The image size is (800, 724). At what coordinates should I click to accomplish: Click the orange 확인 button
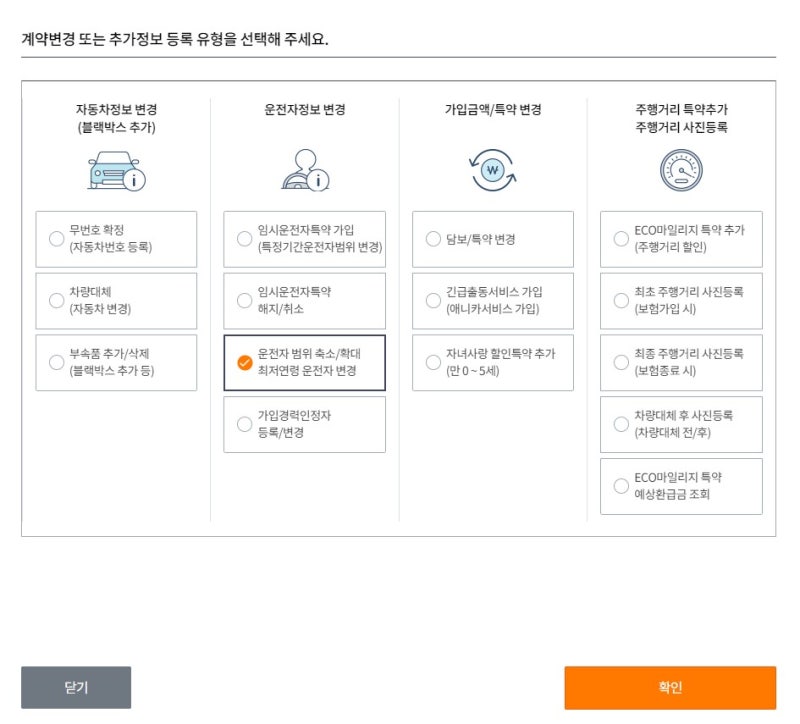coord(670,687)
